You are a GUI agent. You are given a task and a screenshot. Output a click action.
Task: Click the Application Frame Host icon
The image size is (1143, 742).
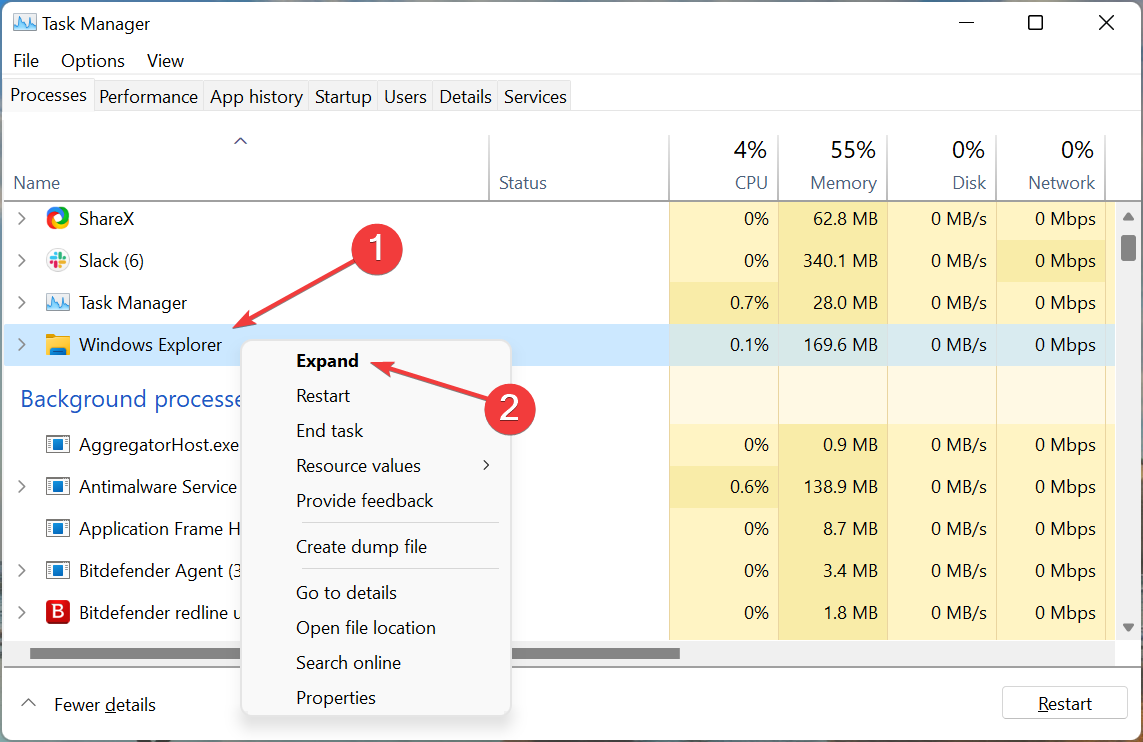point(57,528)
